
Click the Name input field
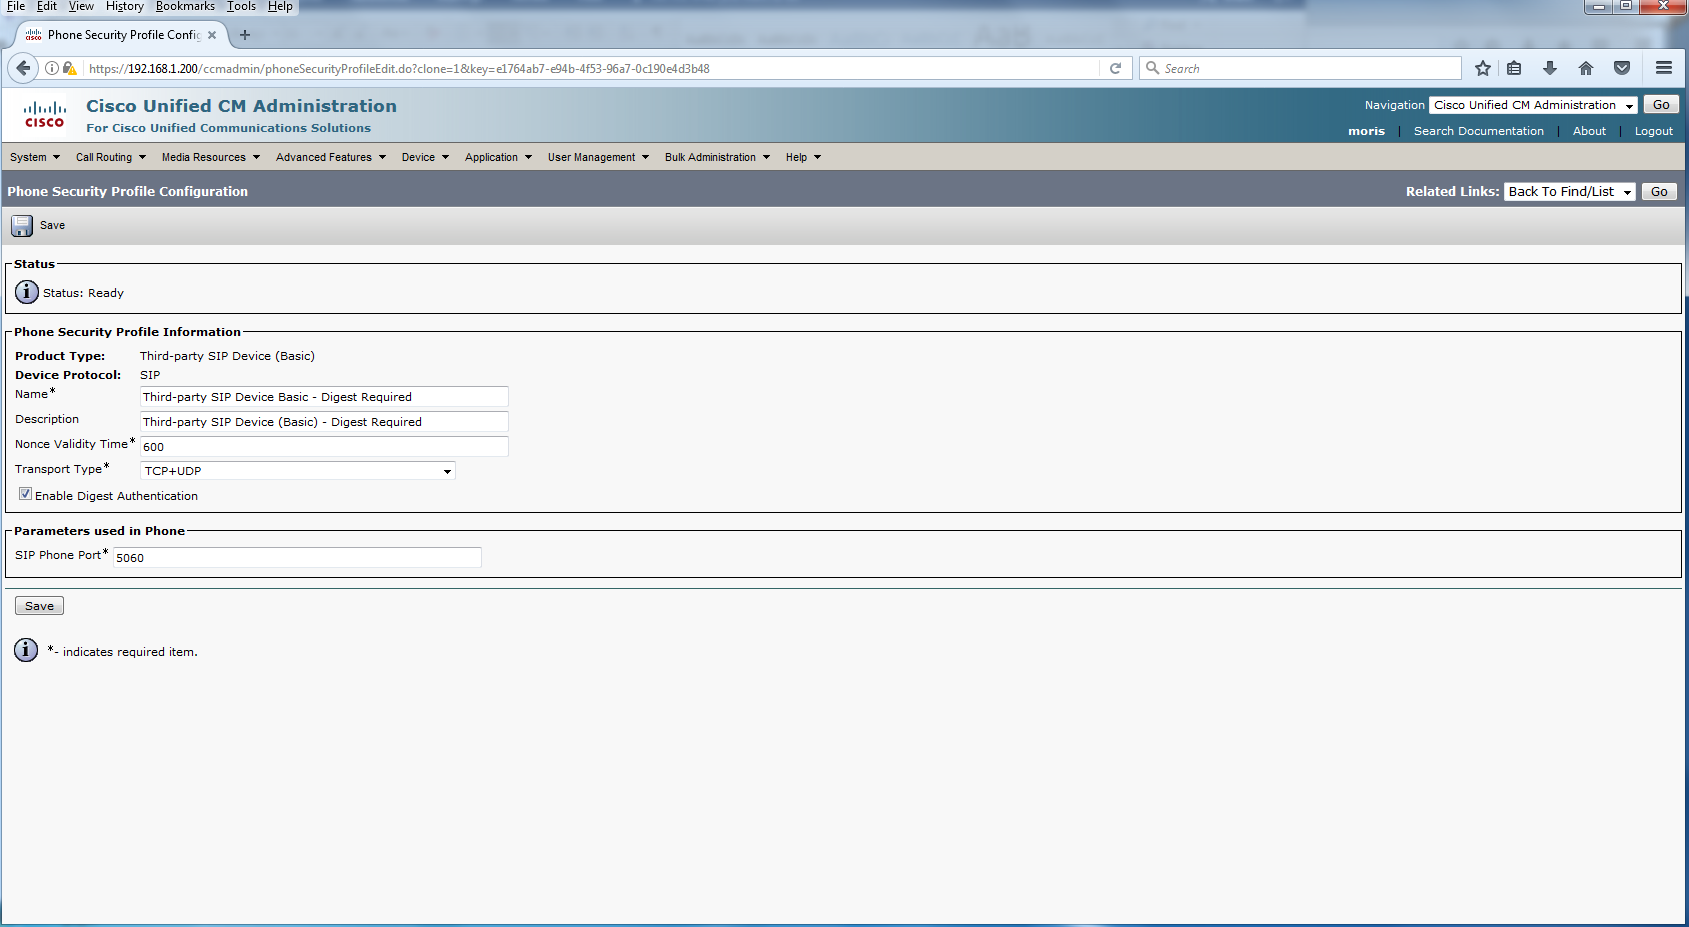pyautogui.click(x=324, y=397)
